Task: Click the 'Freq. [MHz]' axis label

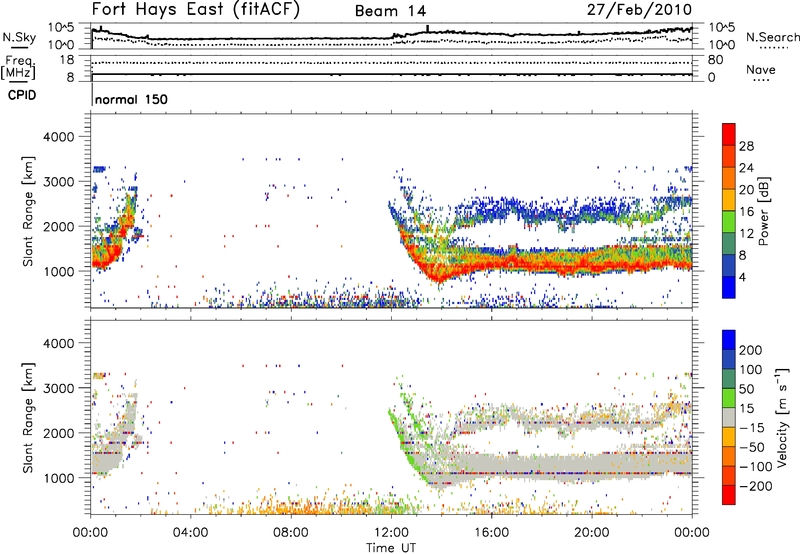Action: [x=19, y=68]
